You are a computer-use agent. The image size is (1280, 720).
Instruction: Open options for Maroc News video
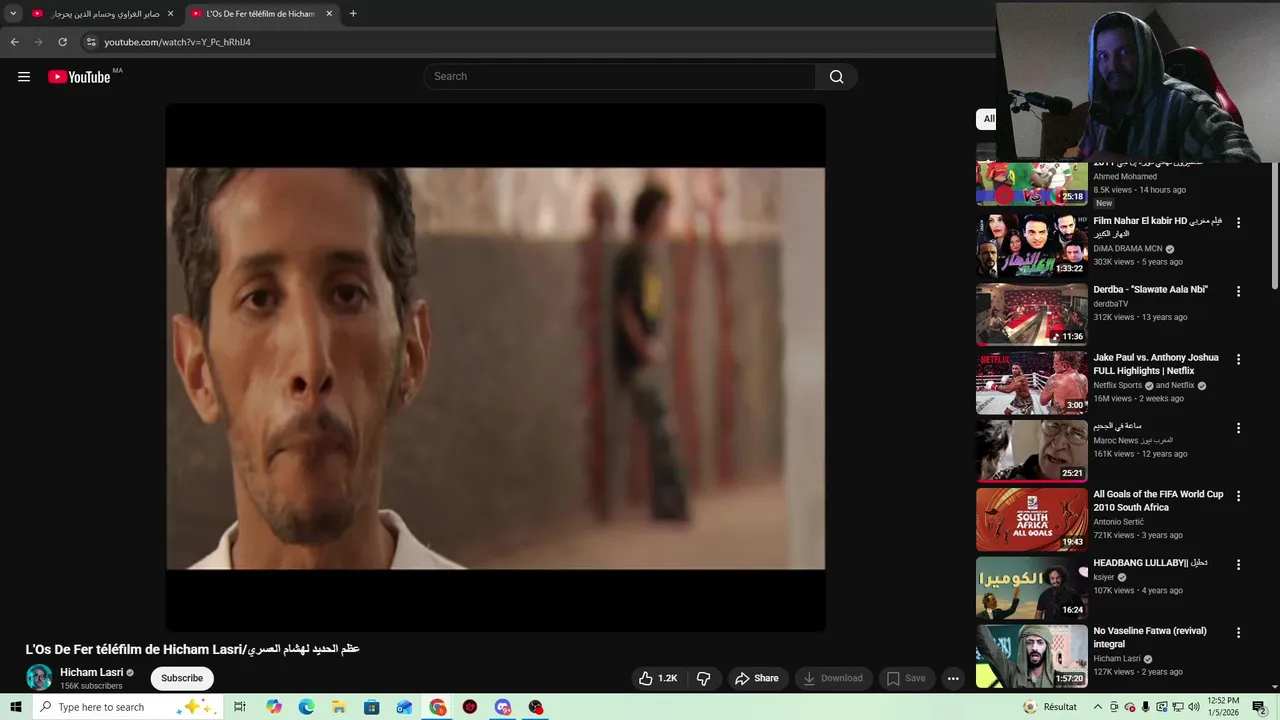tap(1238, 428)
